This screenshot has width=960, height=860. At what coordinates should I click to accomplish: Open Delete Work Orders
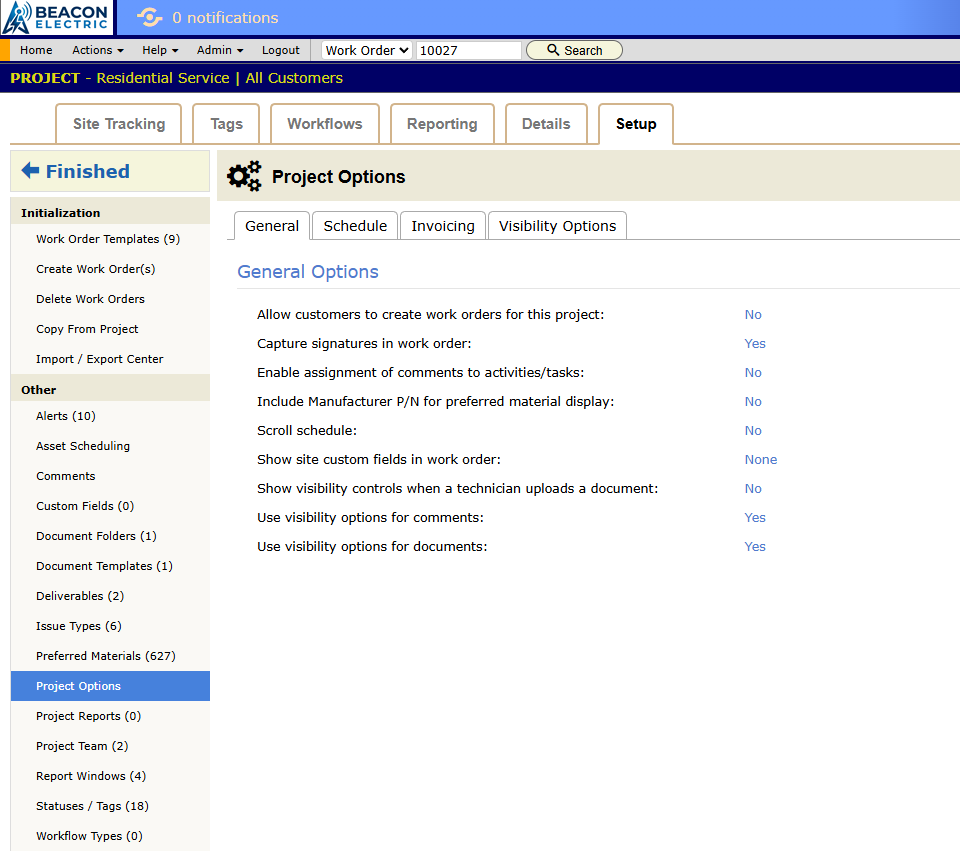tap(91, 299)
